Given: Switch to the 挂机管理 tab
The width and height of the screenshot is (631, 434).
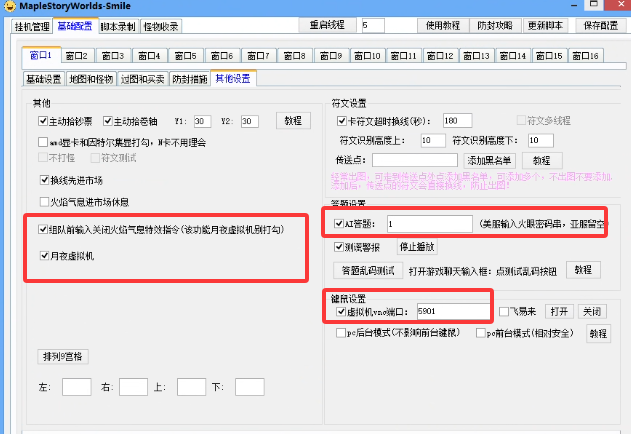Looking at the screenshot, I should click(x=31, y=25).
